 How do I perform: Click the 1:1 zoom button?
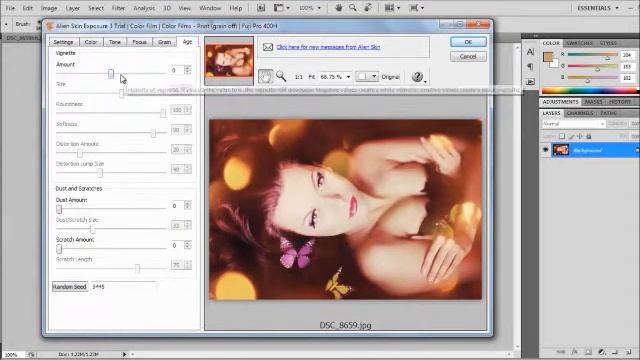(299, 77)
